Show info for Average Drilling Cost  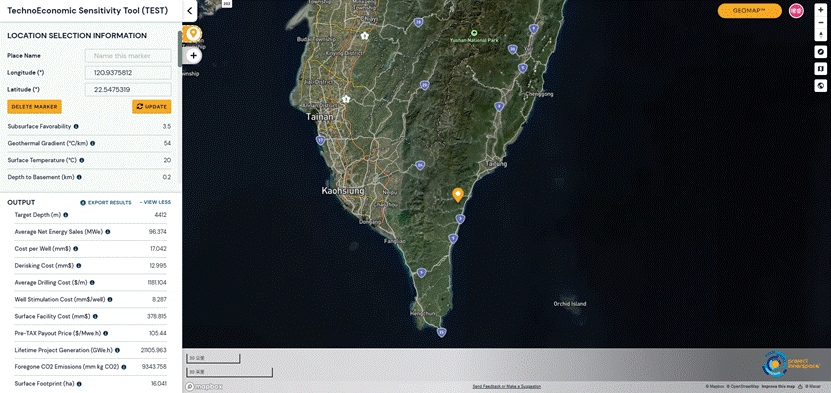pos(92,283)
